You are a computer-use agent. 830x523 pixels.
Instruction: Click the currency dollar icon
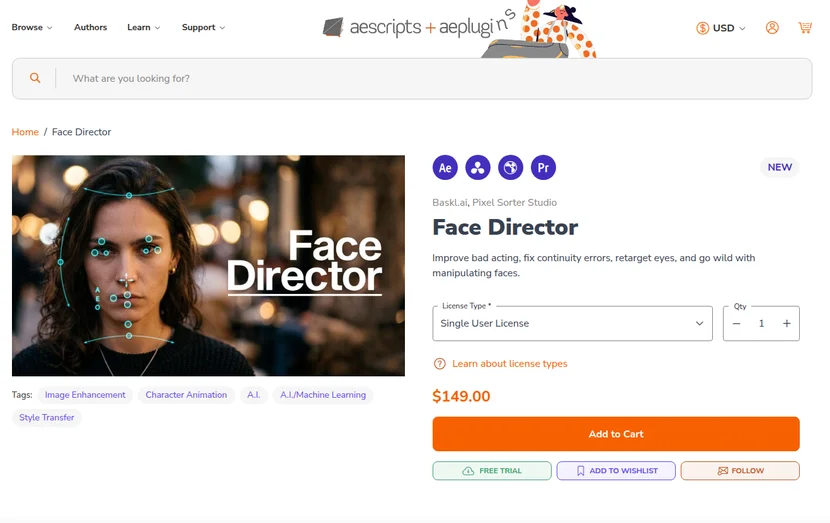(702, 28)
